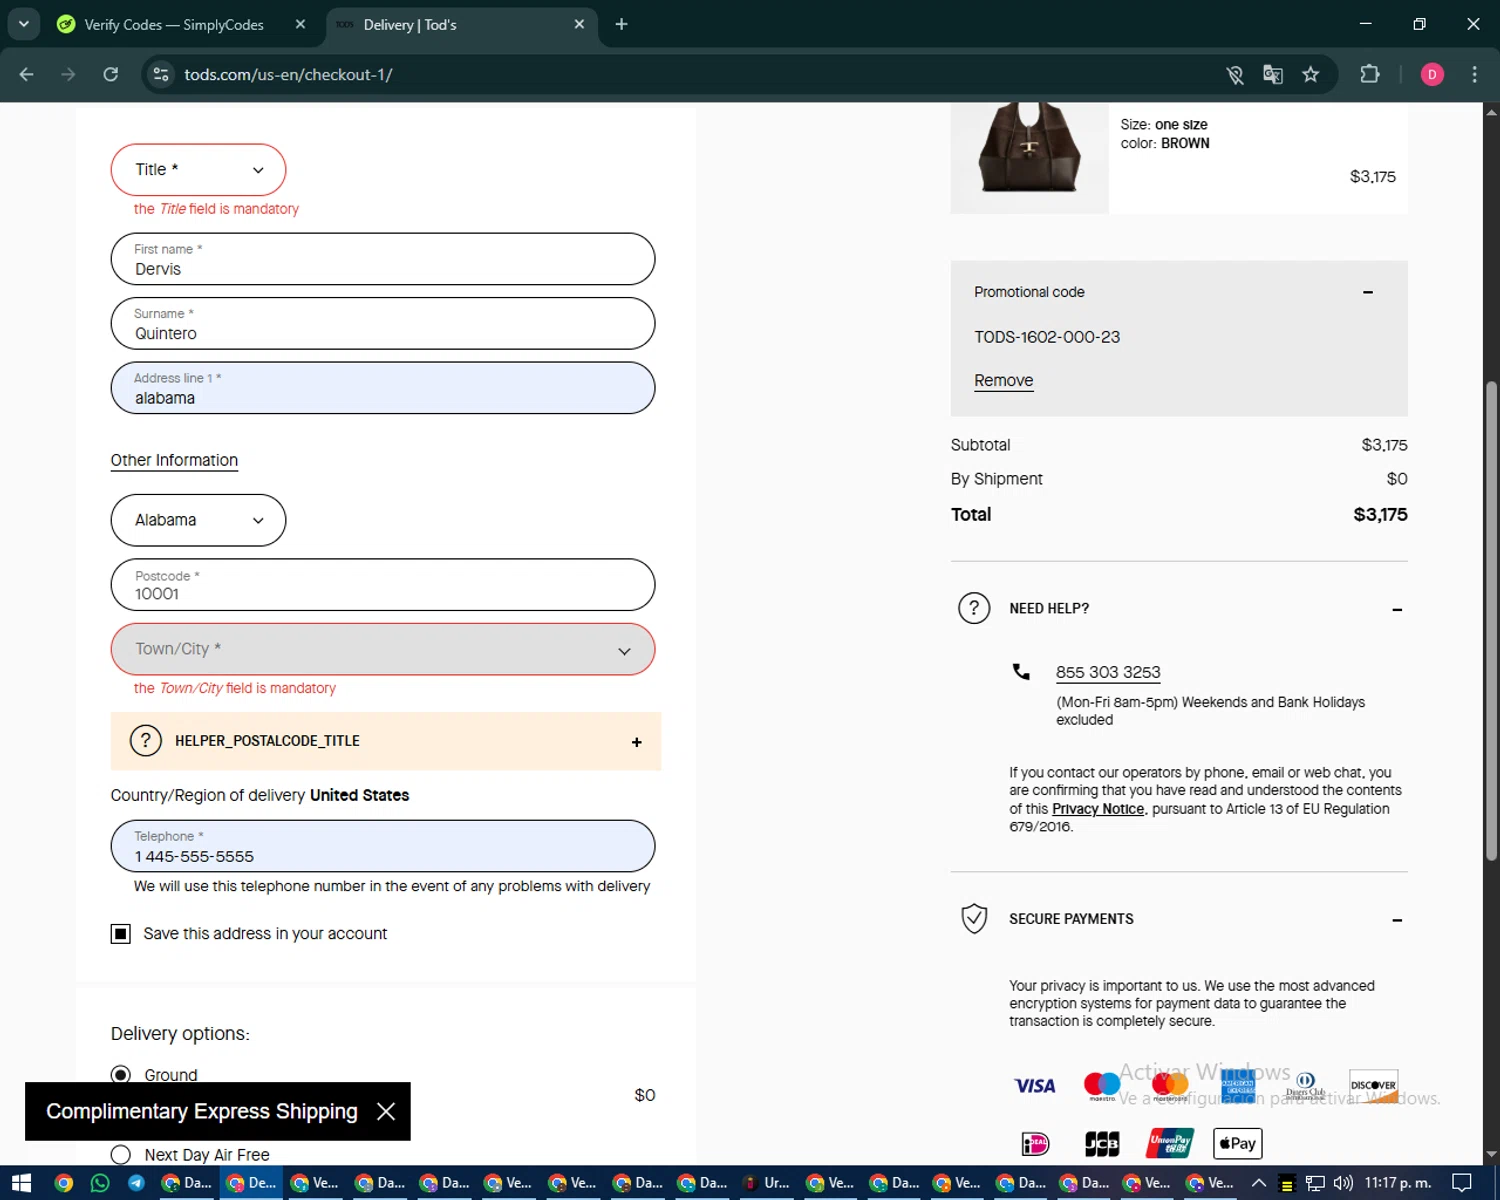The height and width of the screenshot is (1200, 1500).
Task: Switch to Verify Codes — SimplyCodes tab
Action: [x=174, y=24]
